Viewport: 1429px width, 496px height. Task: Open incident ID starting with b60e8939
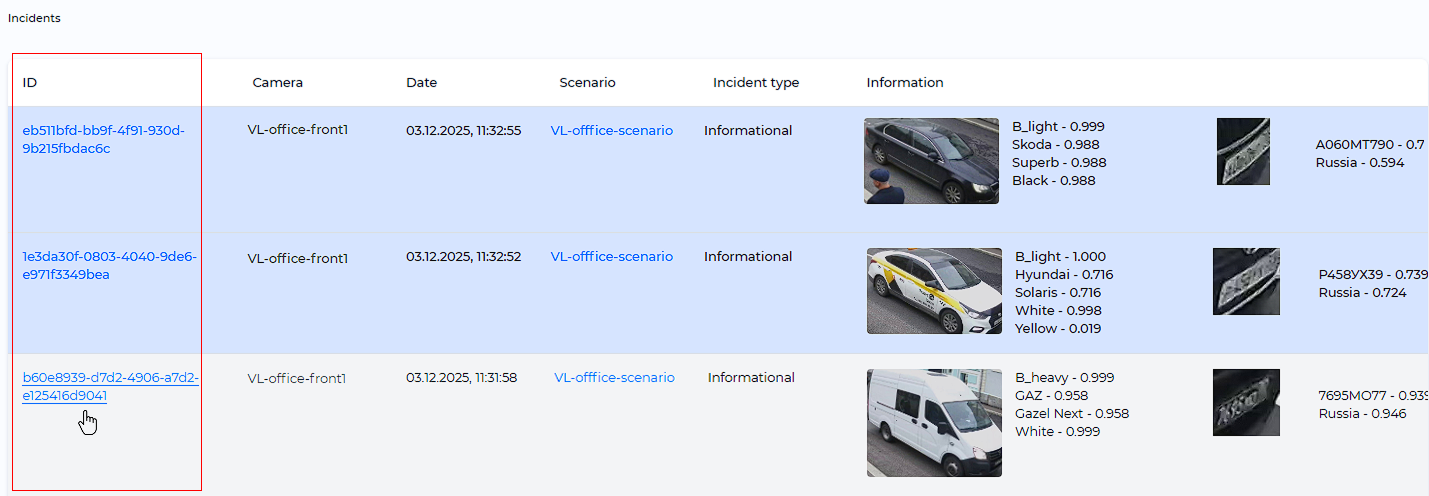(x=111, y=386)
